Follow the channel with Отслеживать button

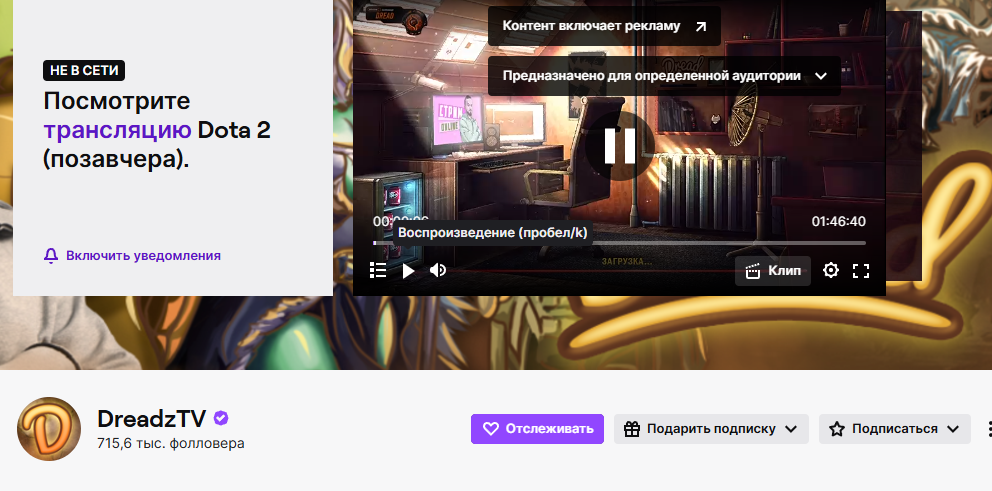pyautogui.click(x=537, y=429)
